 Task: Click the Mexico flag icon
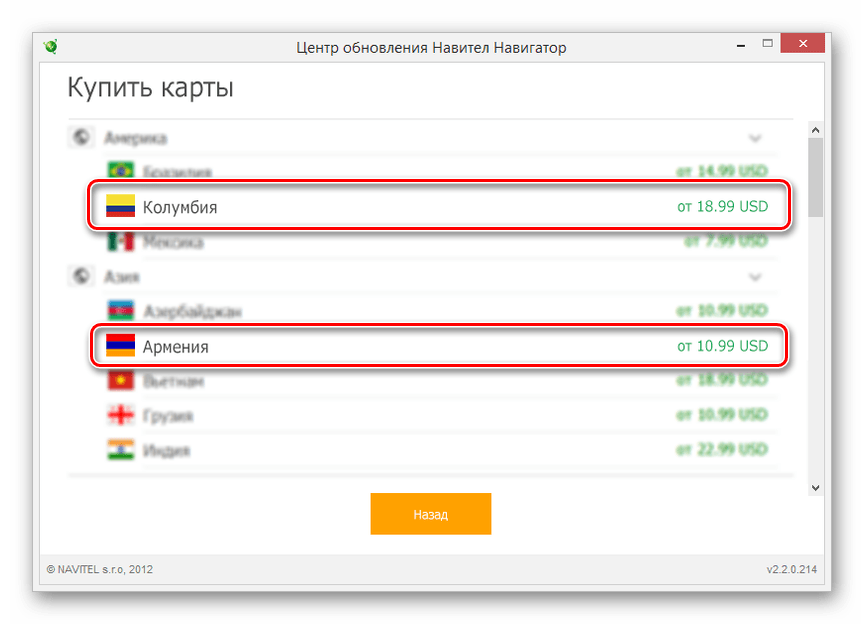click(x=121, y=241)
